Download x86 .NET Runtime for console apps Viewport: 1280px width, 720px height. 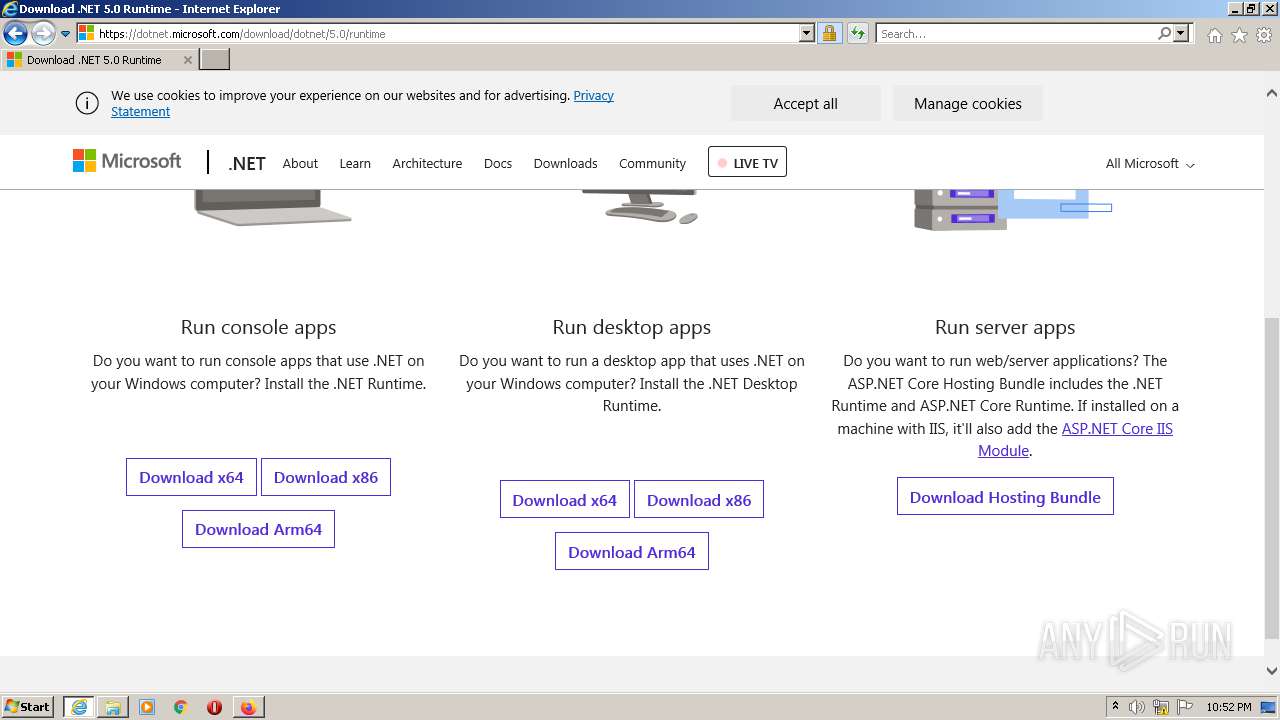coord(326,477)
